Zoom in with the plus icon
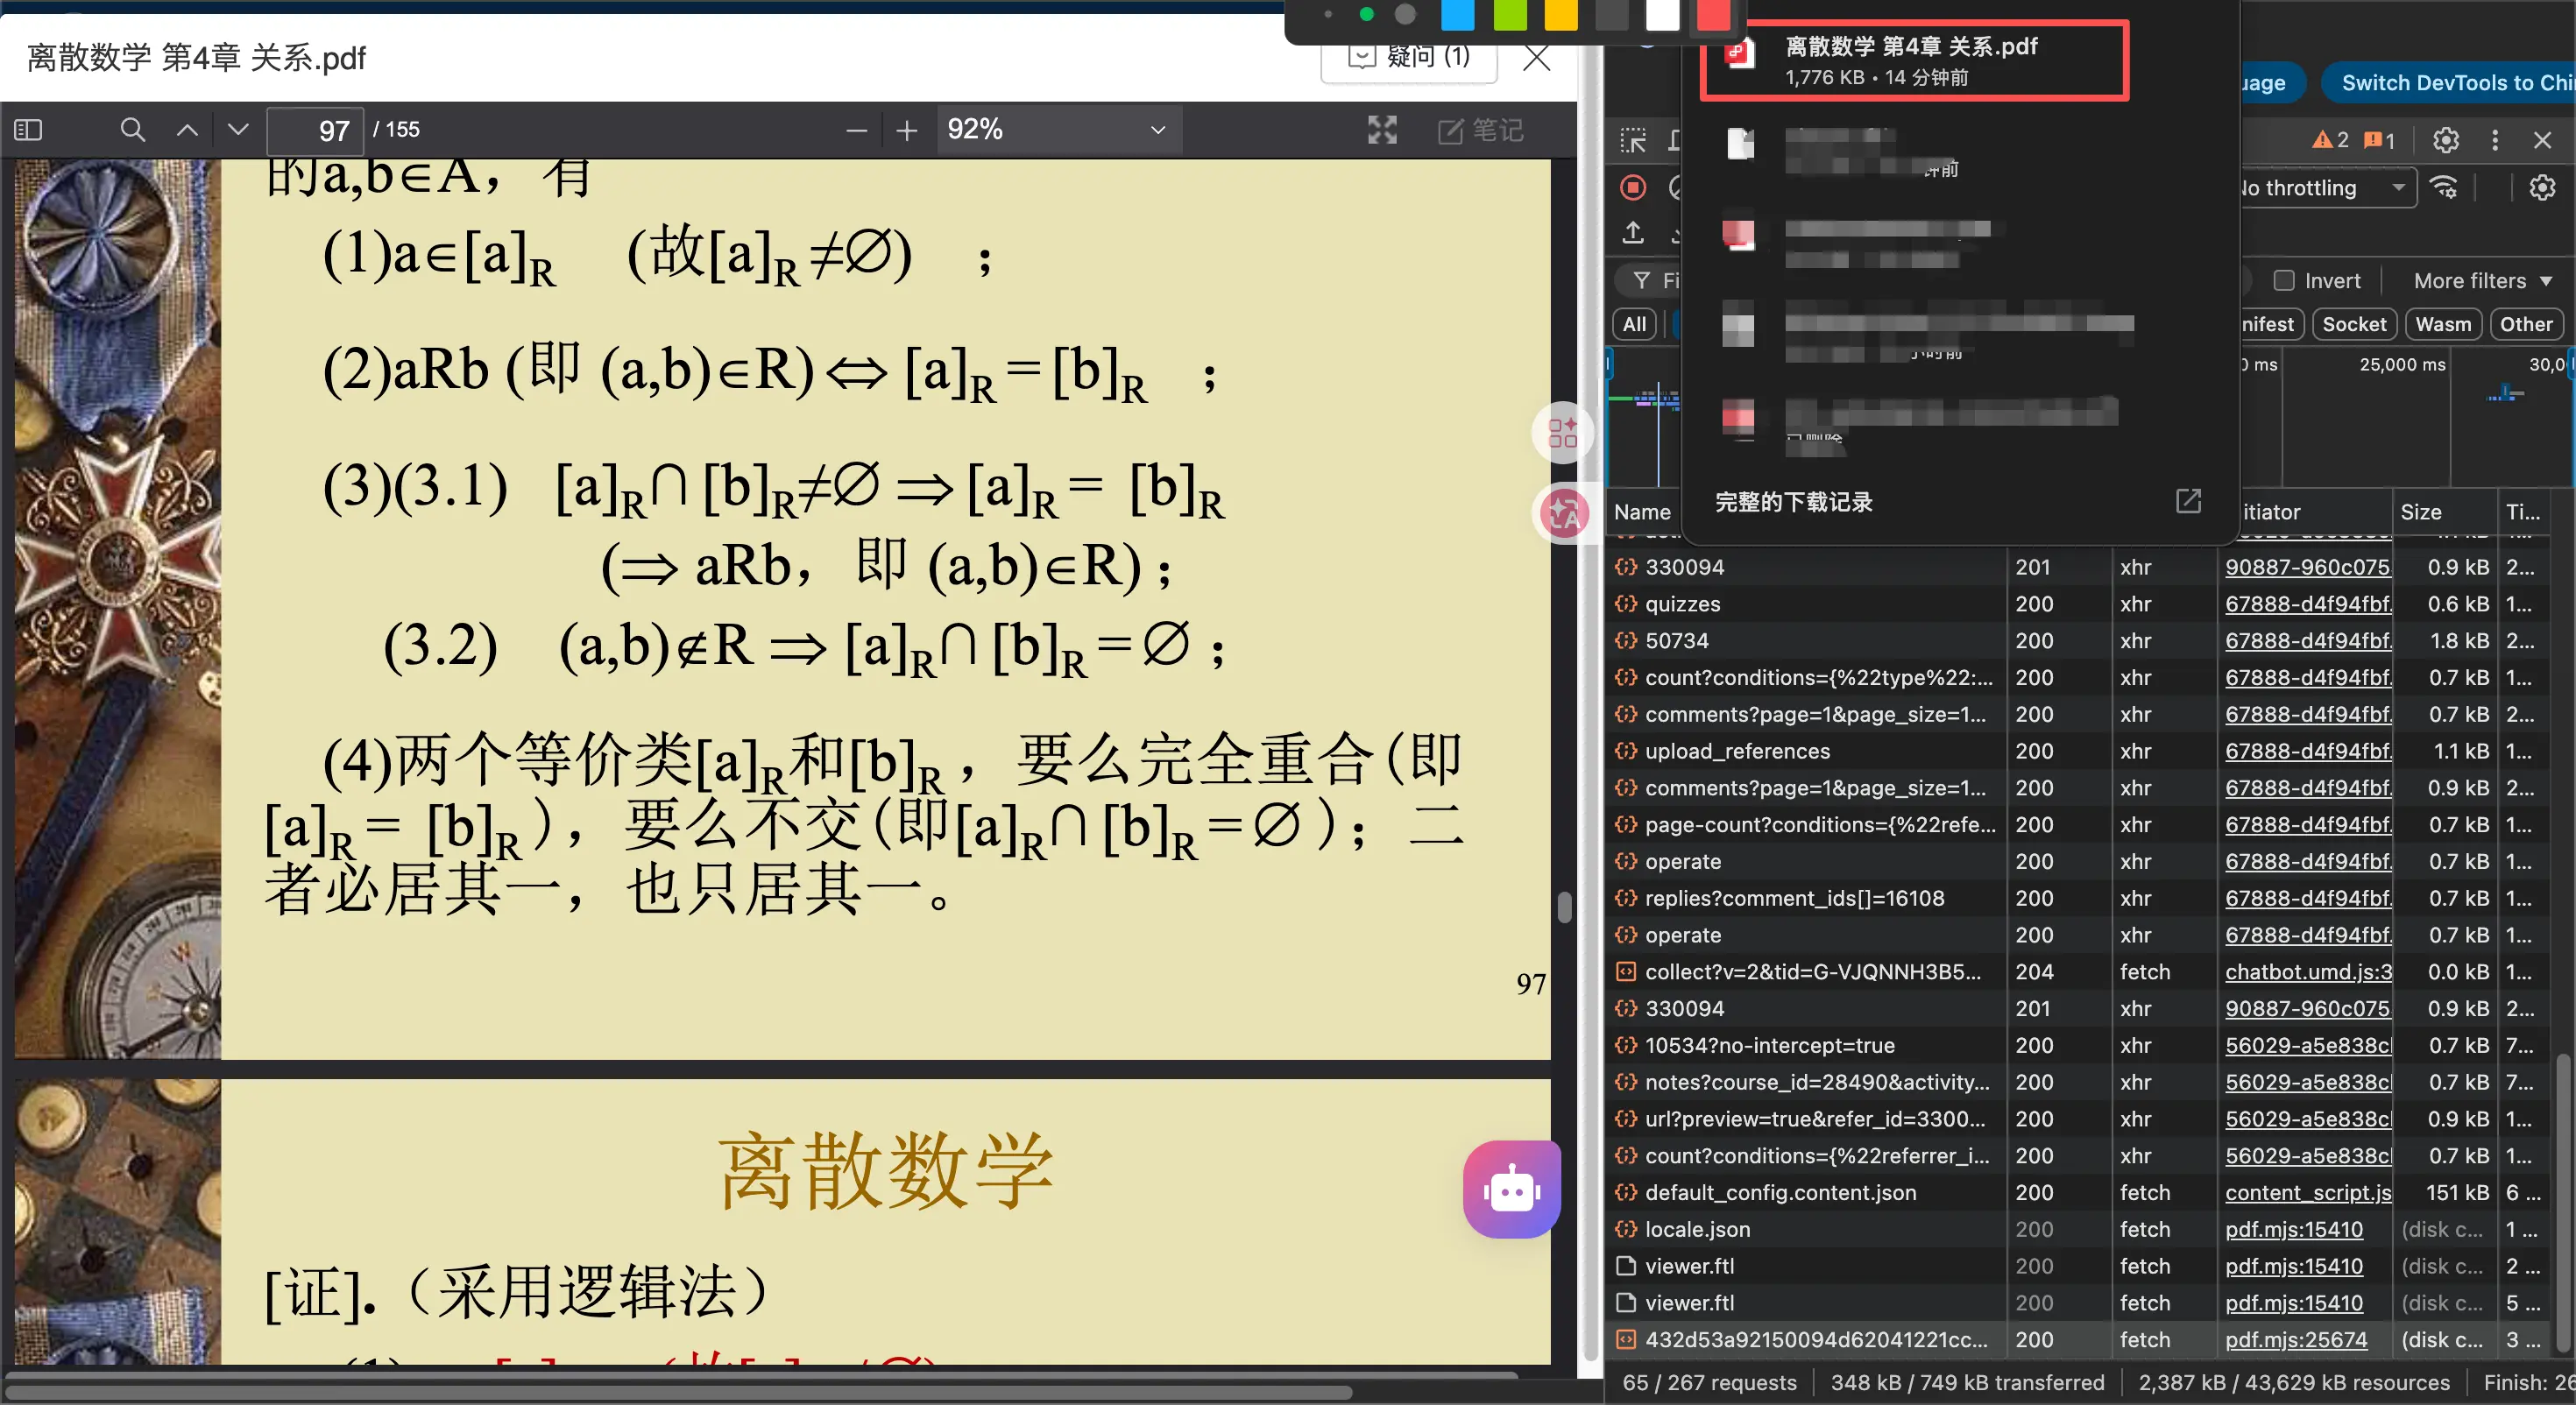The width and height of the screenshot is (2576, 1405). click(906, 130)
